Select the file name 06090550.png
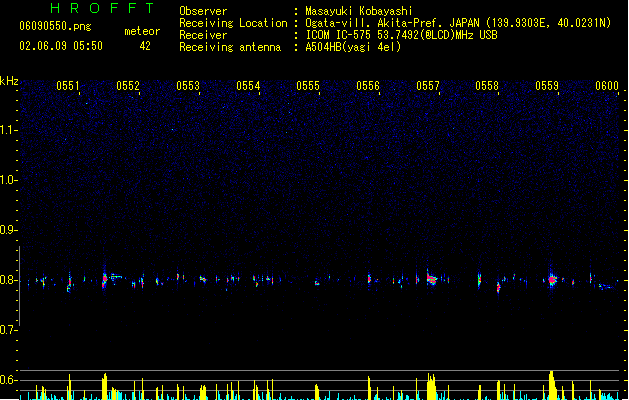 pyautogui.click(x=55, y=26)
